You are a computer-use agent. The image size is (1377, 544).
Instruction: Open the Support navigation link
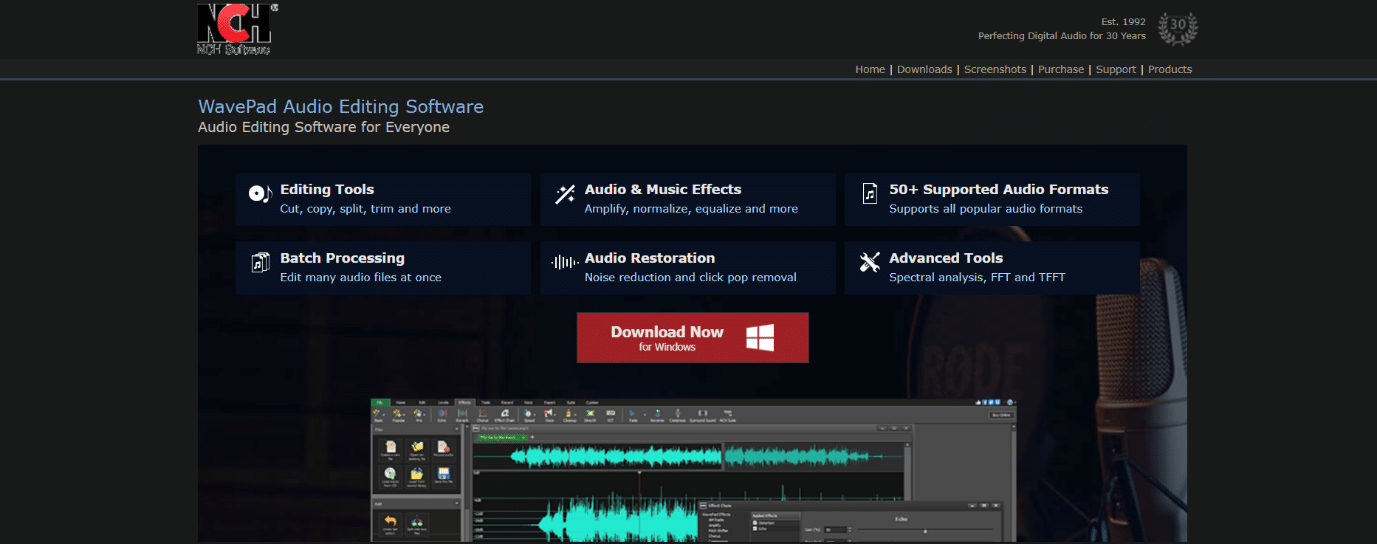(1116, 69)
